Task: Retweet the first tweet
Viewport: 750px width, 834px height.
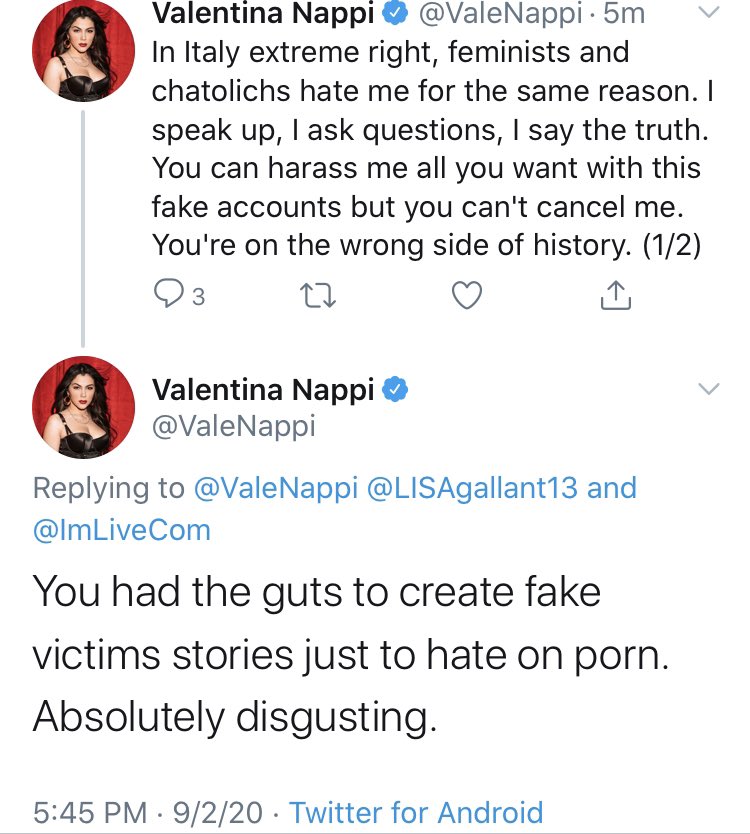Action: click(x=316, y=296)
